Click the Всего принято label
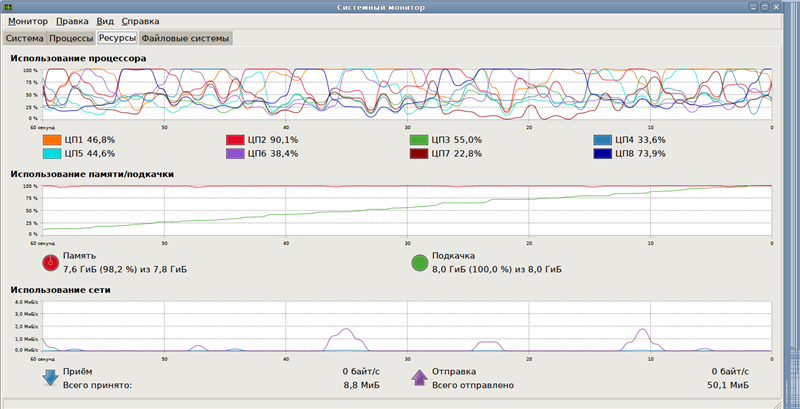The width and height of the screenshot is (800, 409). (97, 386)
